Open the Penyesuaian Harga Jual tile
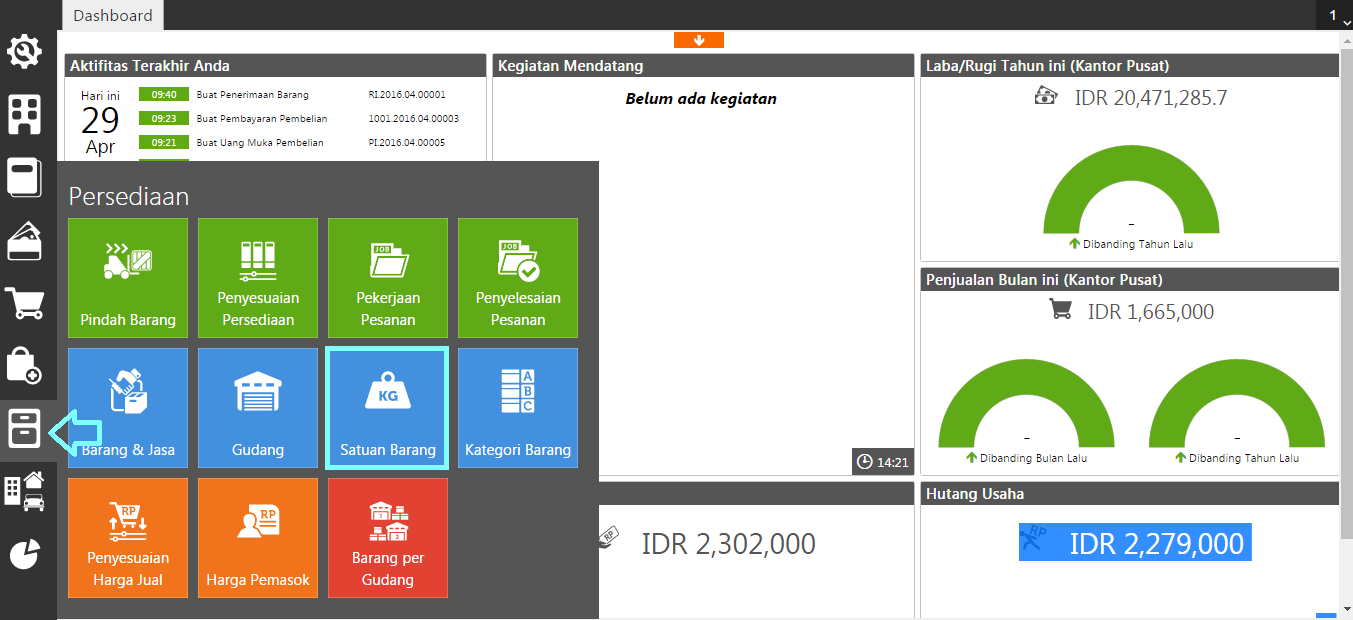1353x620 pixels. click(128, 538)
